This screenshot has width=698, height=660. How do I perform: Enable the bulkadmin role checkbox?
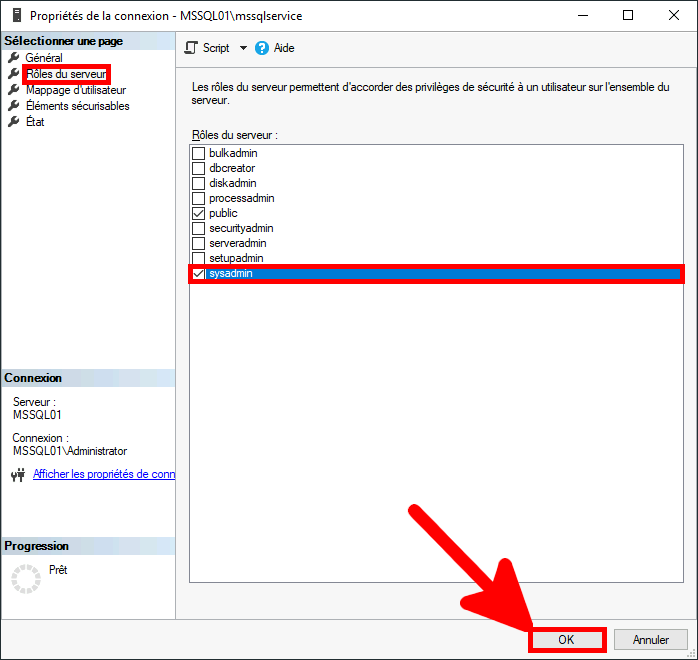[x=199, y=153]
